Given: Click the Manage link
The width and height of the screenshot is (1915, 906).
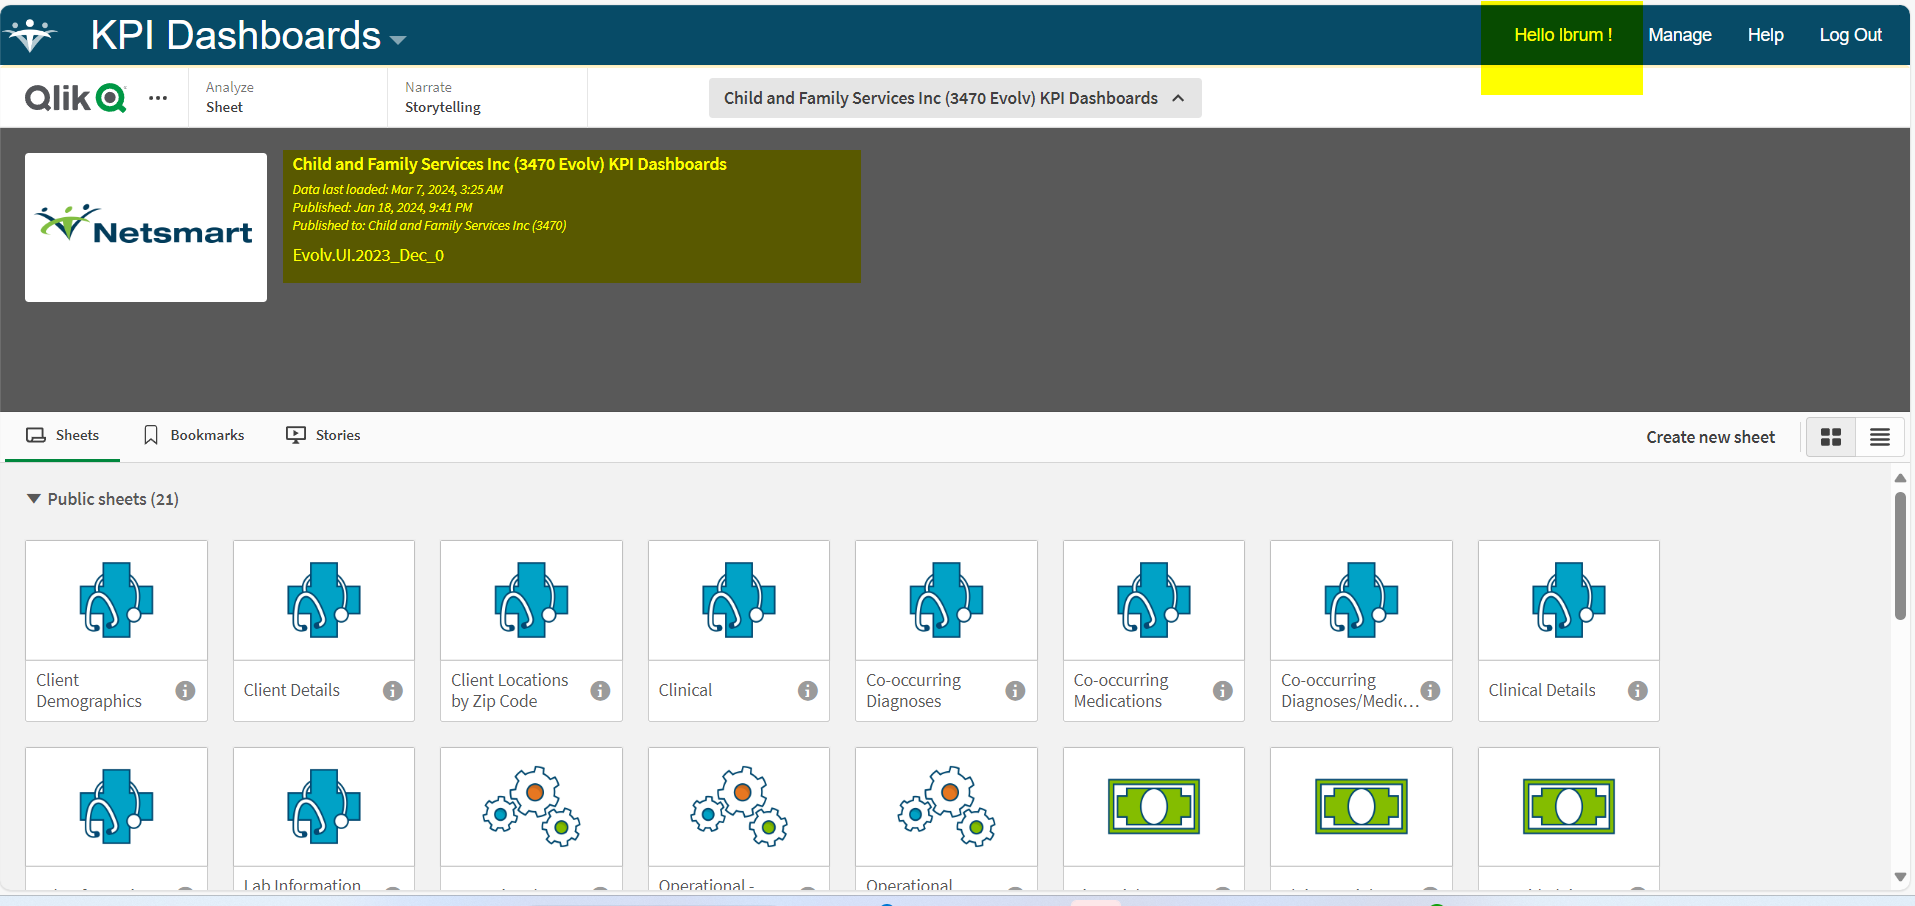Looking at the screenshot, I should click(x=1680, y=35).
